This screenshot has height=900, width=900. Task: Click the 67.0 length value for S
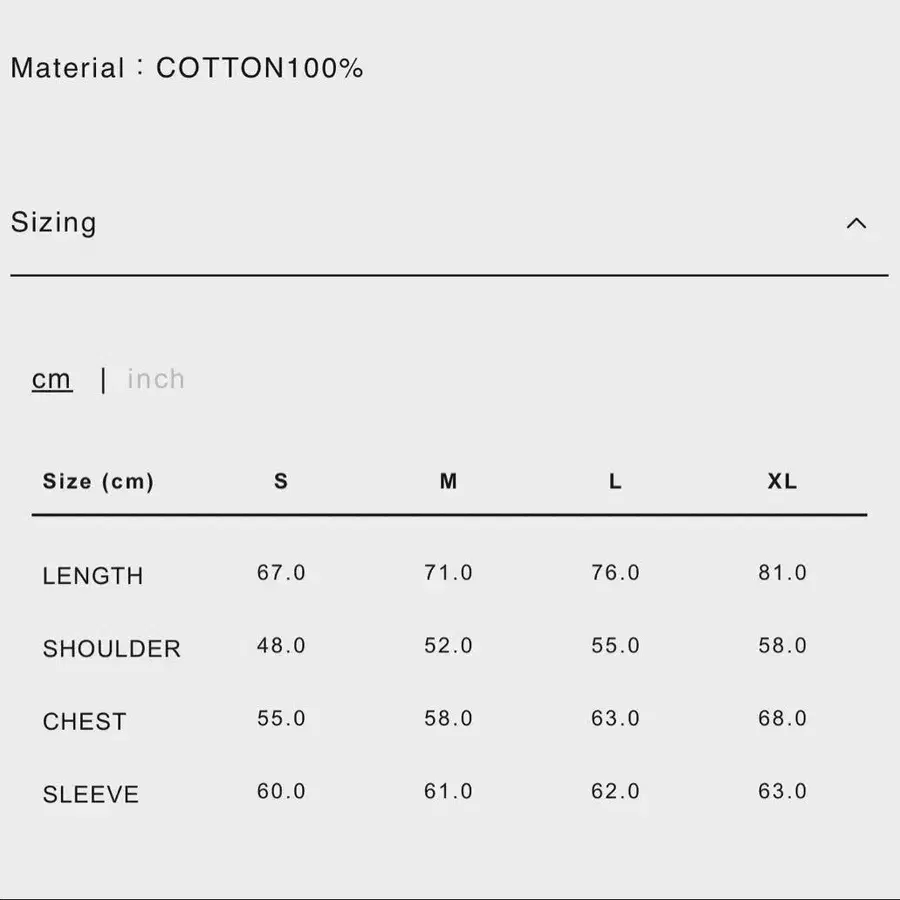(x=281, y=573)
